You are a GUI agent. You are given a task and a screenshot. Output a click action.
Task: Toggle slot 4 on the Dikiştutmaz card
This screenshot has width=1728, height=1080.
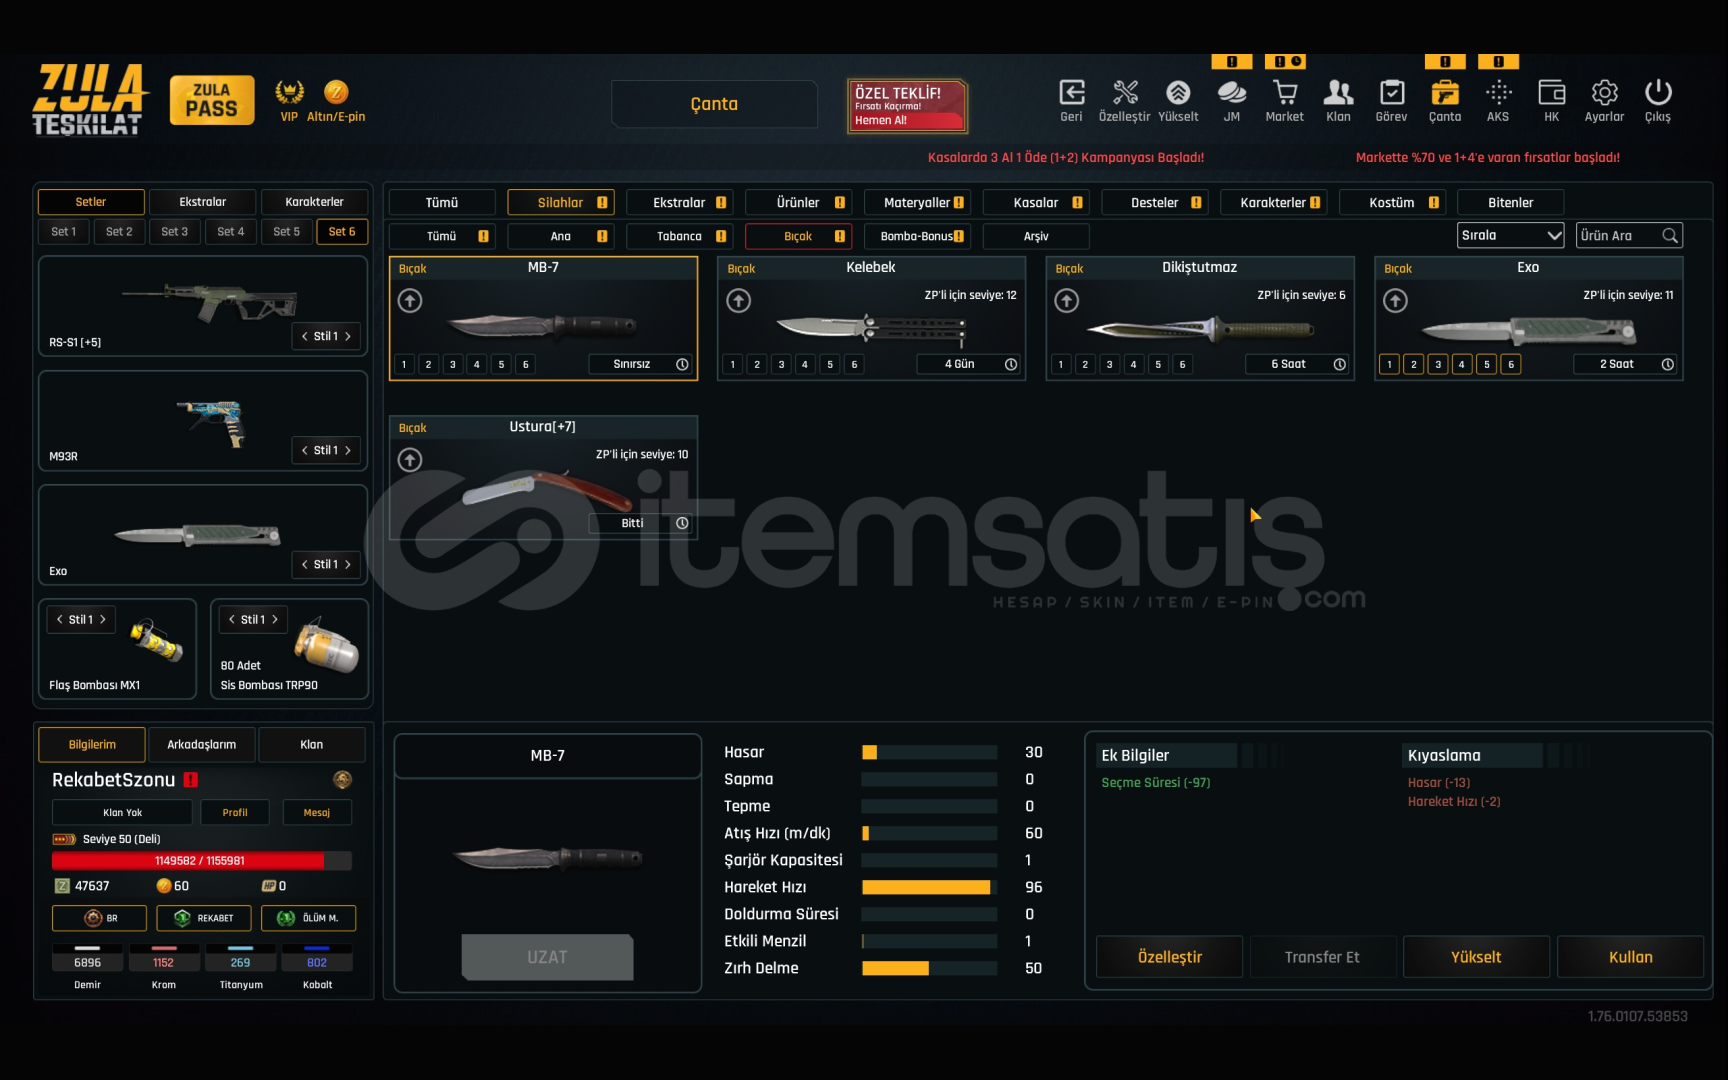point(1134,364)
